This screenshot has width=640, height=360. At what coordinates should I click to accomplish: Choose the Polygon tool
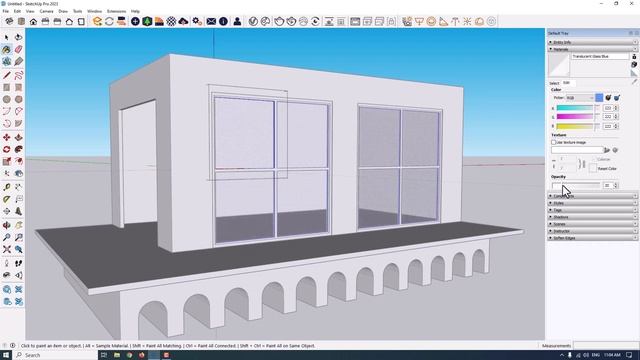click(x=18, y=99)
